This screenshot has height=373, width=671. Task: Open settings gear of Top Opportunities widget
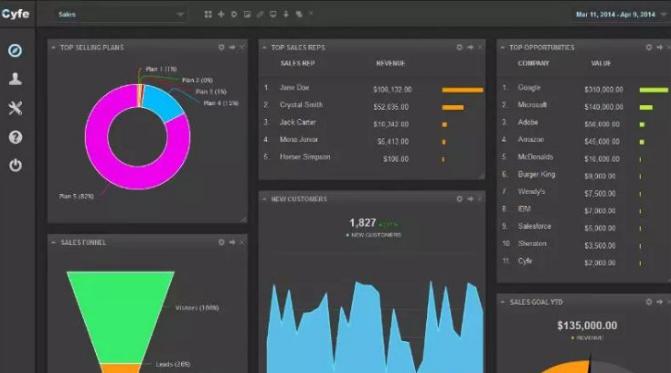[649, 47]
